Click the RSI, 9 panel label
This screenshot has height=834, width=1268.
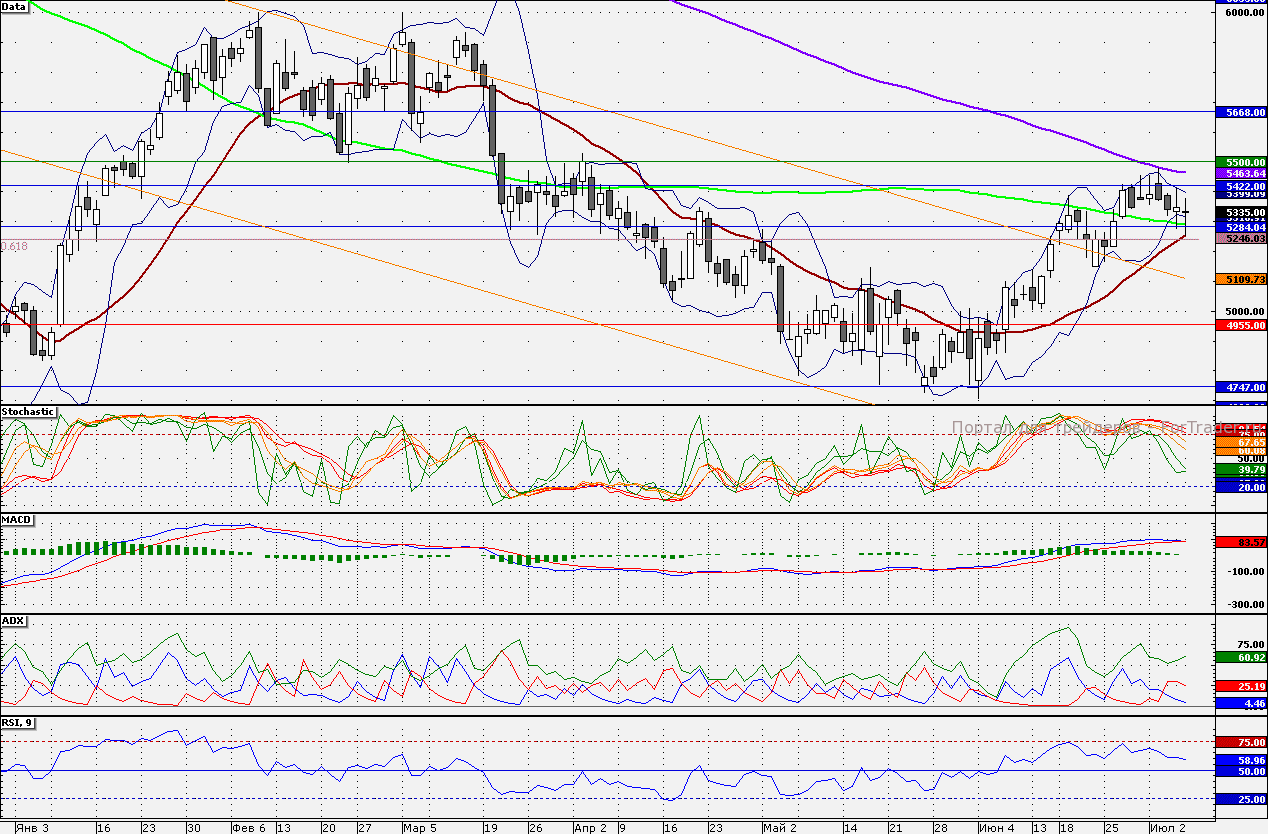[20, 723]
